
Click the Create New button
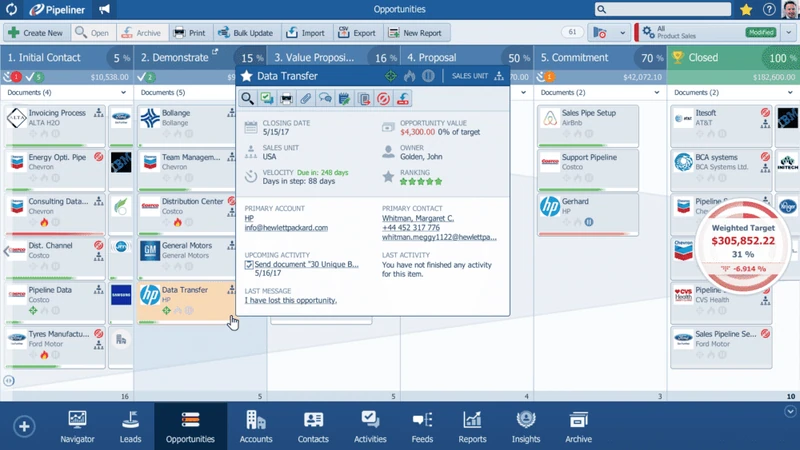[x=36, y=33]
